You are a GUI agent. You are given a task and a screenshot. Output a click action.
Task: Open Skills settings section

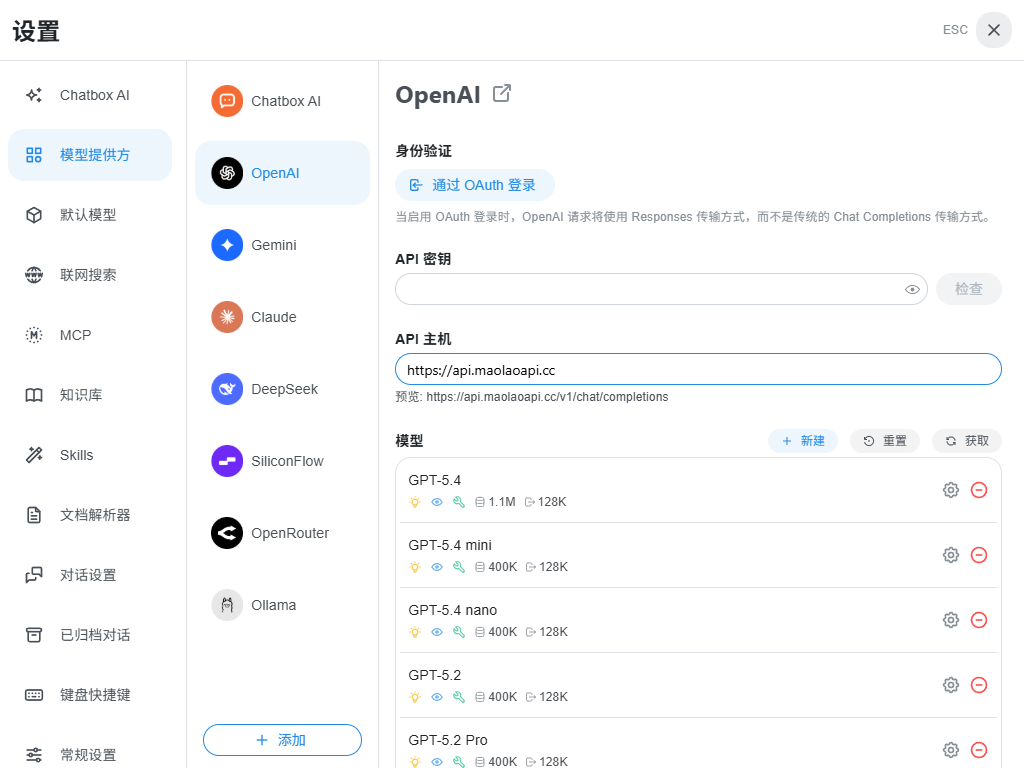(x=89, y=455)
